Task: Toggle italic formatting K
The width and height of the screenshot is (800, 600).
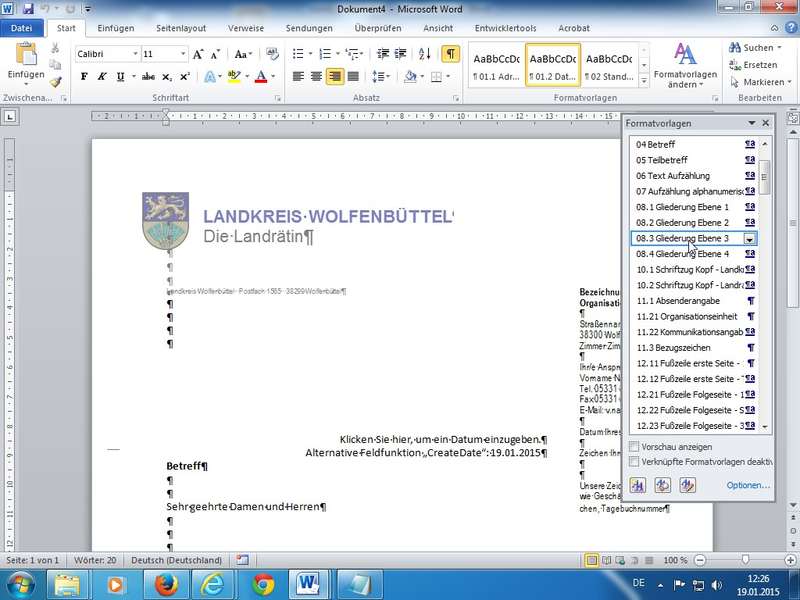Action: click(x=102, y=77)
